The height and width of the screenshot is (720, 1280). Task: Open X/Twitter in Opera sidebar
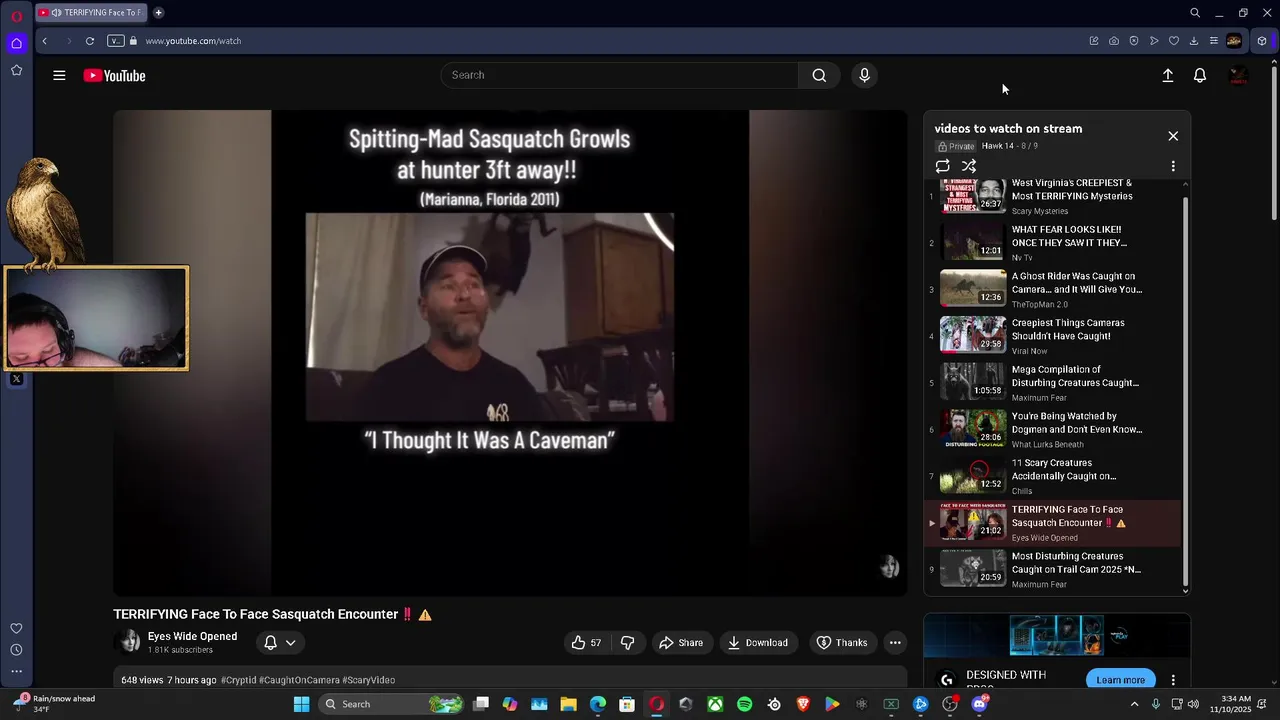(x=16, y=379)
